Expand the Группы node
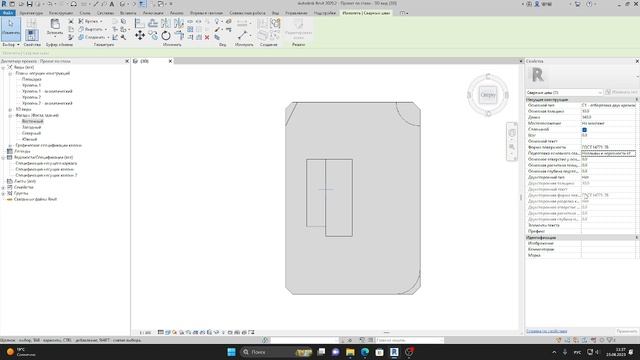640x360 pixels. 4,193
